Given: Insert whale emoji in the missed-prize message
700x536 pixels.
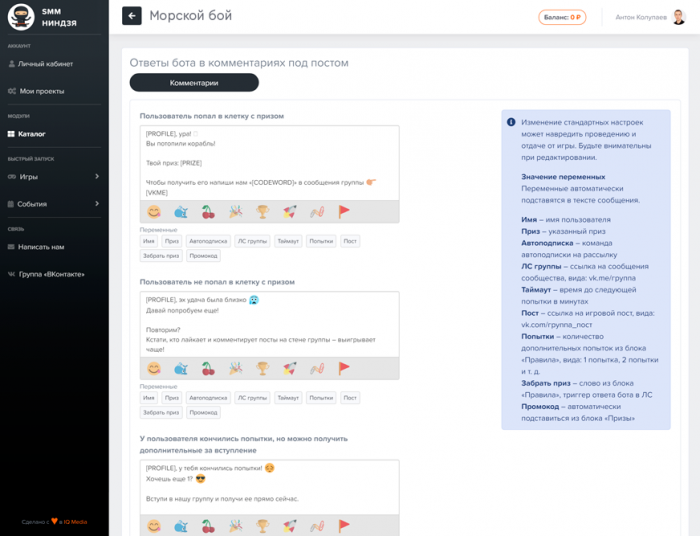Looking at the screenshot, I should point(181,368).
